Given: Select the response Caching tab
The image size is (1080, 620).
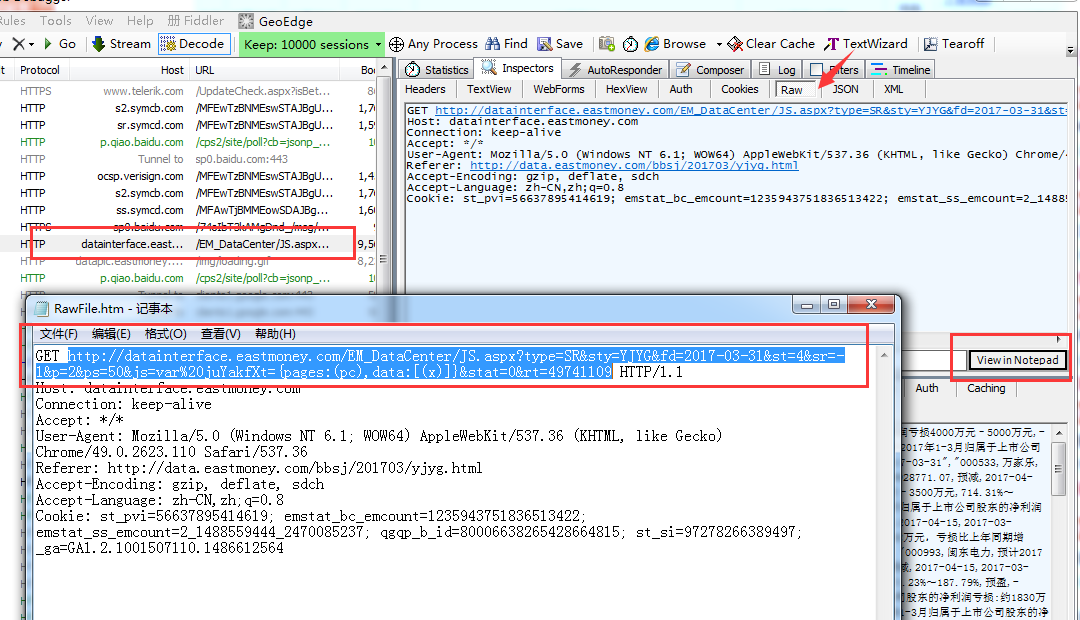Looking at the screenshot, I should pos(986,389).
